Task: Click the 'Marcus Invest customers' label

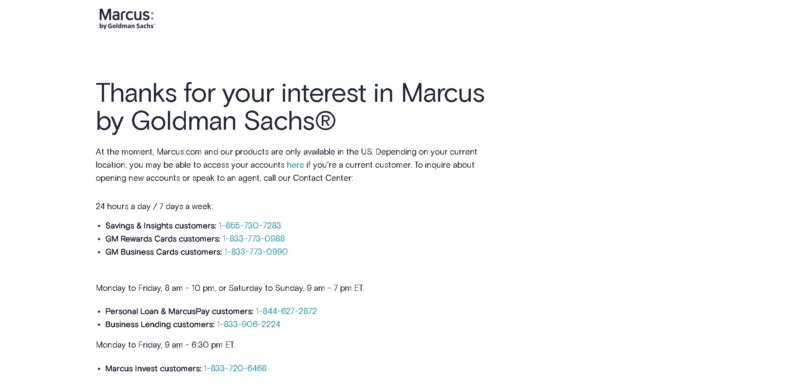Action: coord(153,368)
